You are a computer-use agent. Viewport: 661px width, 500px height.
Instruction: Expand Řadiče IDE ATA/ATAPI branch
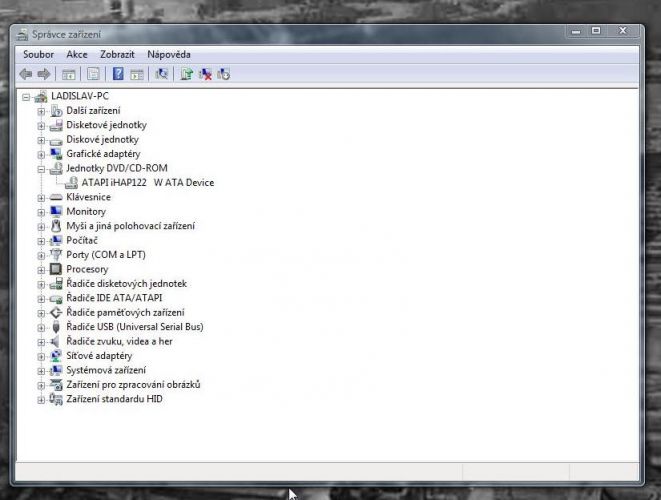pos(41,299)
